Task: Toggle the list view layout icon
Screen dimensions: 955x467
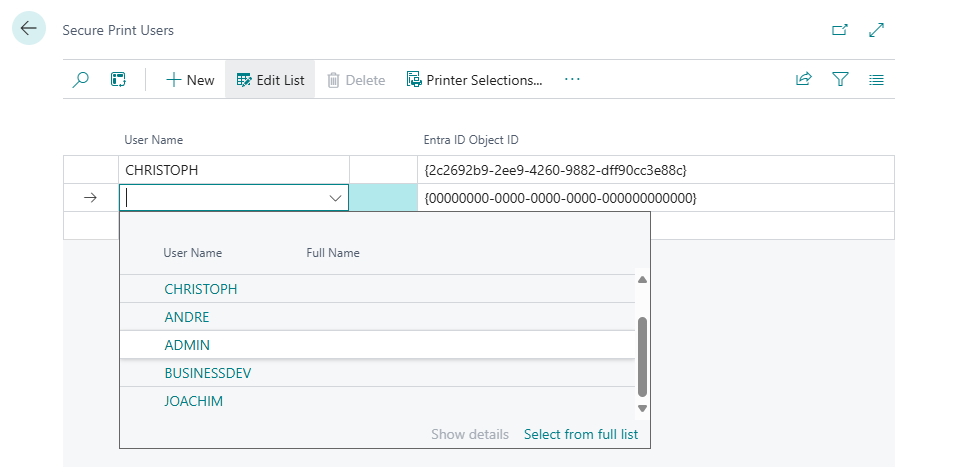Action: click(x=877, y=80)
